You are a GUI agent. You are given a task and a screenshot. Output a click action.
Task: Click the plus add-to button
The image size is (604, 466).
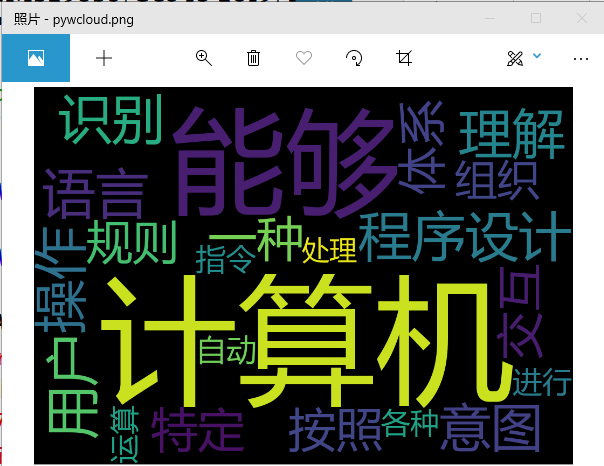coord(104,59)
